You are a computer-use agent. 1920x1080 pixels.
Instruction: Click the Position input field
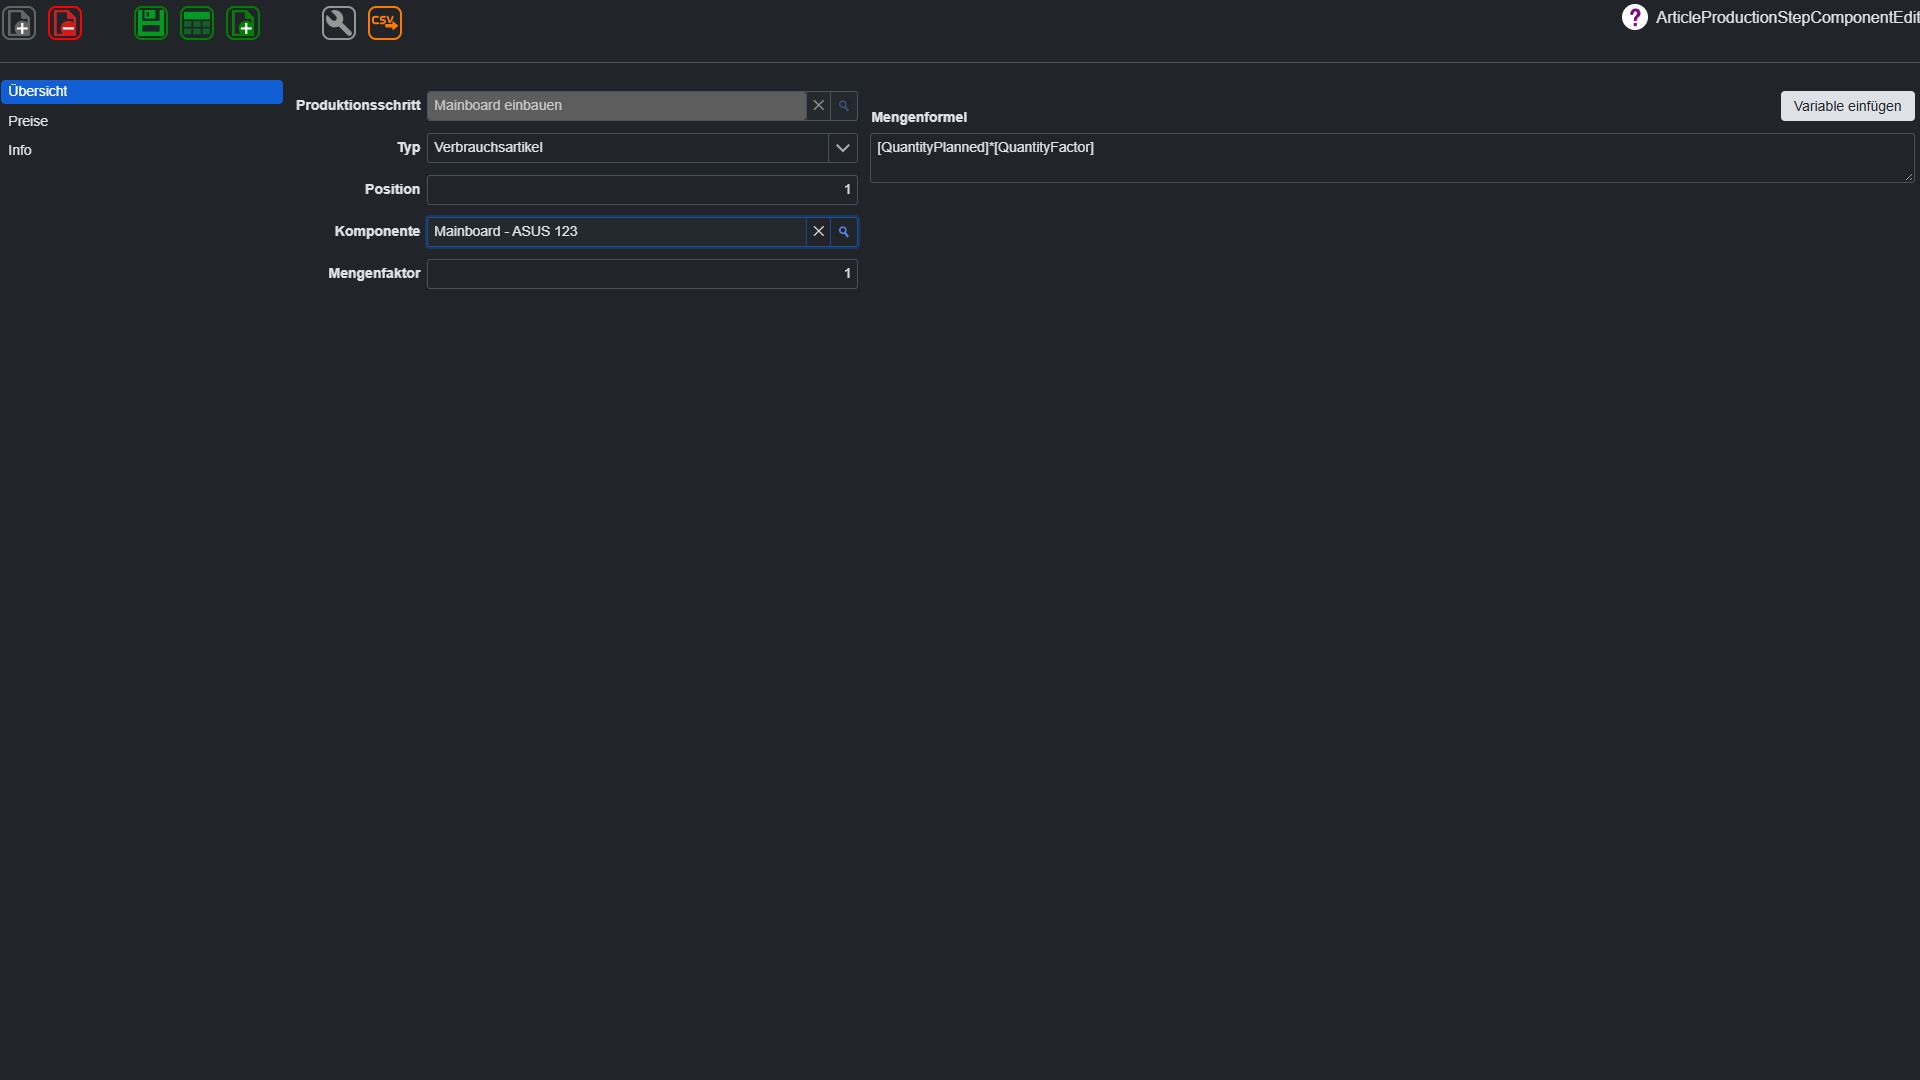click(x=642, y=190)
